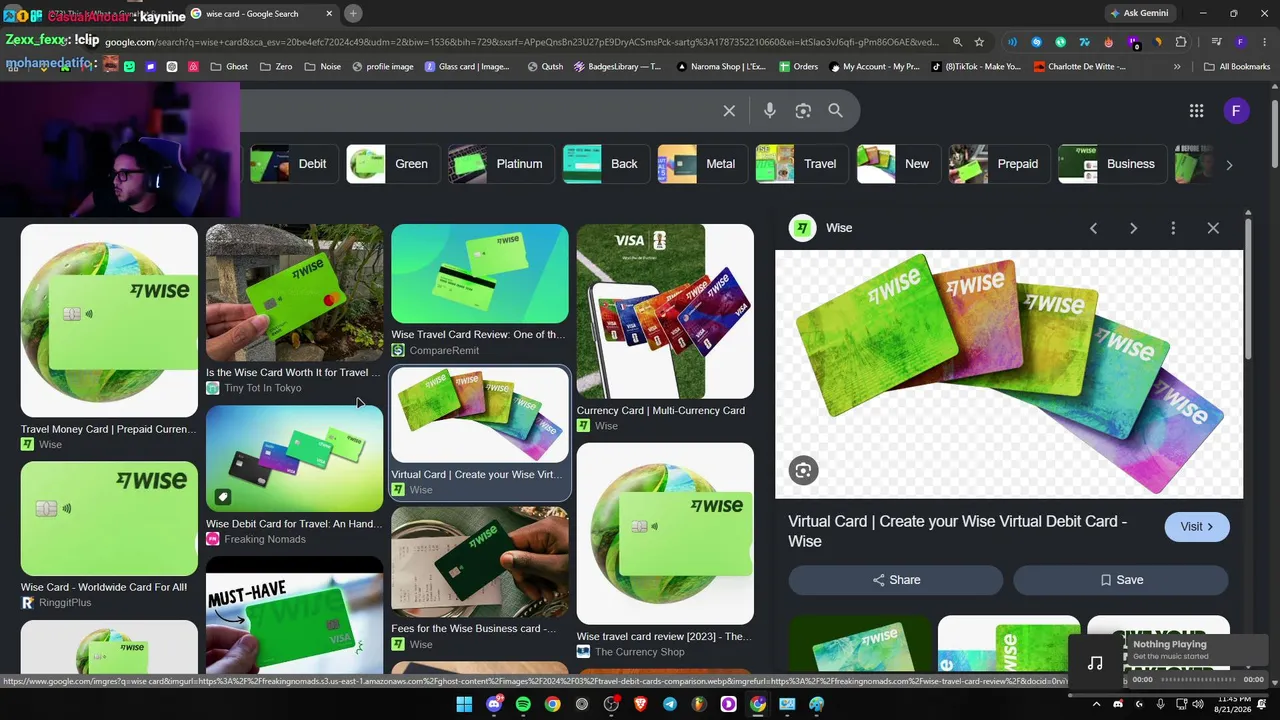1280x720 pixels.
Task: Submit search with the magnifying glass icon
Action: [836, 111]
